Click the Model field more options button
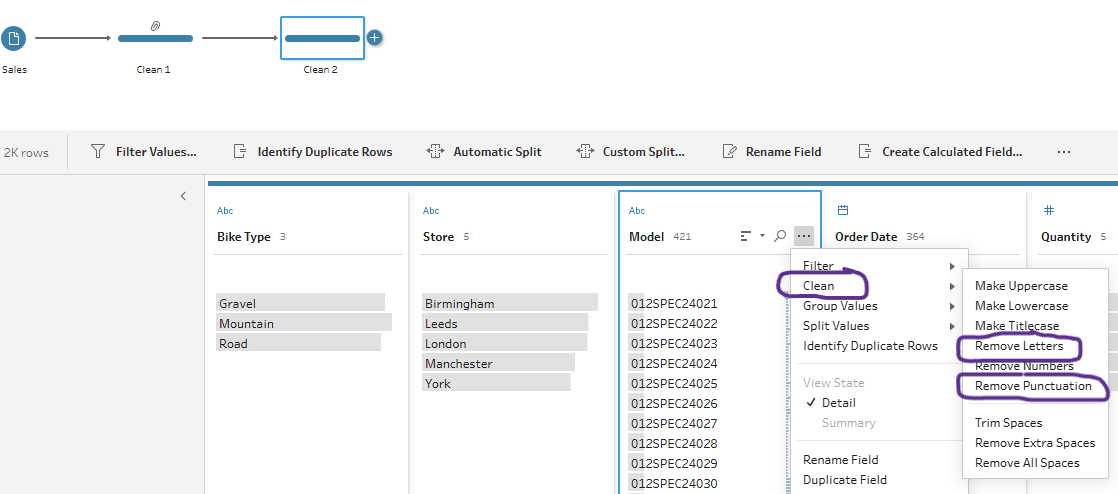The width and height of the screenshot is (1118, 494). coord(804,236)
